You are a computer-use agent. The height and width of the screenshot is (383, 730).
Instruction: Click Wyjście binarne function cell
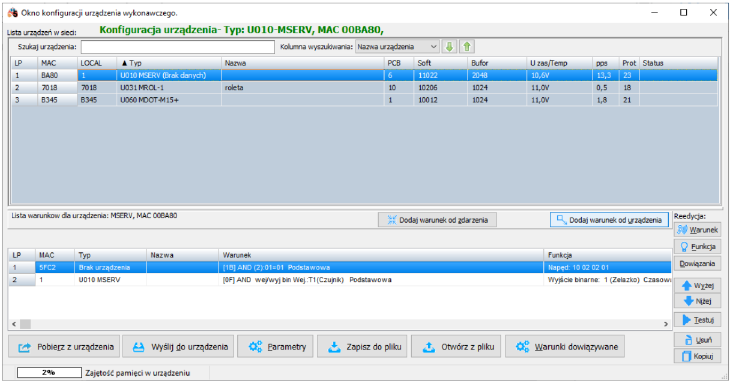(608, 280)
